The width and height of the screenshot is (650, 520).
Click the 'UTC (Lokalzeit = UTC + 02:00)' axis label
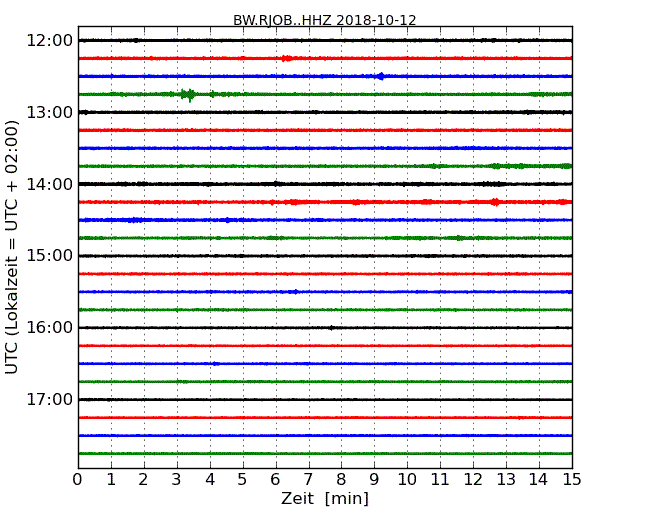click(12, 247)
